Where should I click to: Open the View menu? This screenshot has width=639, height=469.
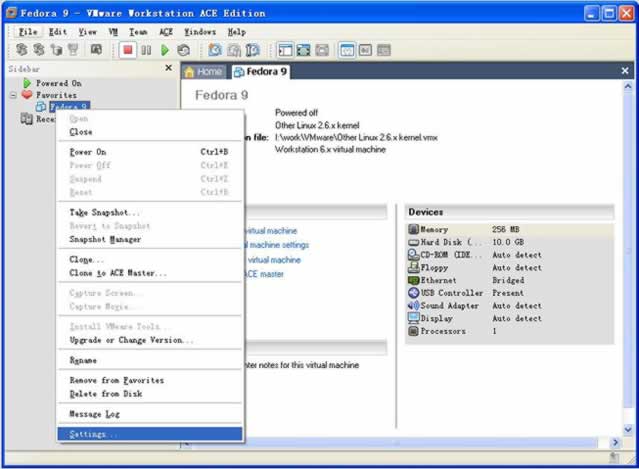(88, 32)
